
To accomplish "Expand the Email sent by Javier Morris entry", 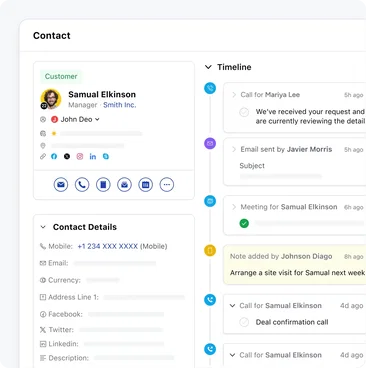I will pos(234,149).
